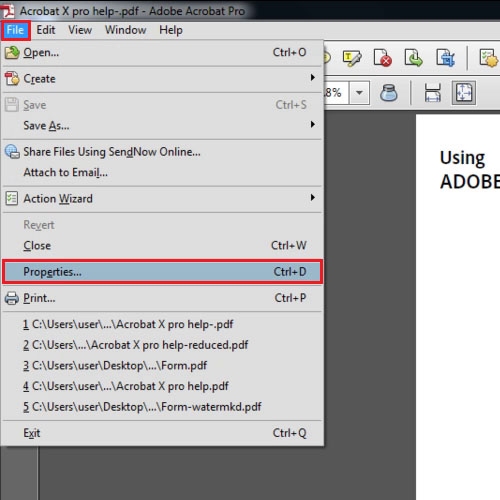Toggle the Fit One Full Page icon
Screen dimensions: 500x500
pos(464,93)
